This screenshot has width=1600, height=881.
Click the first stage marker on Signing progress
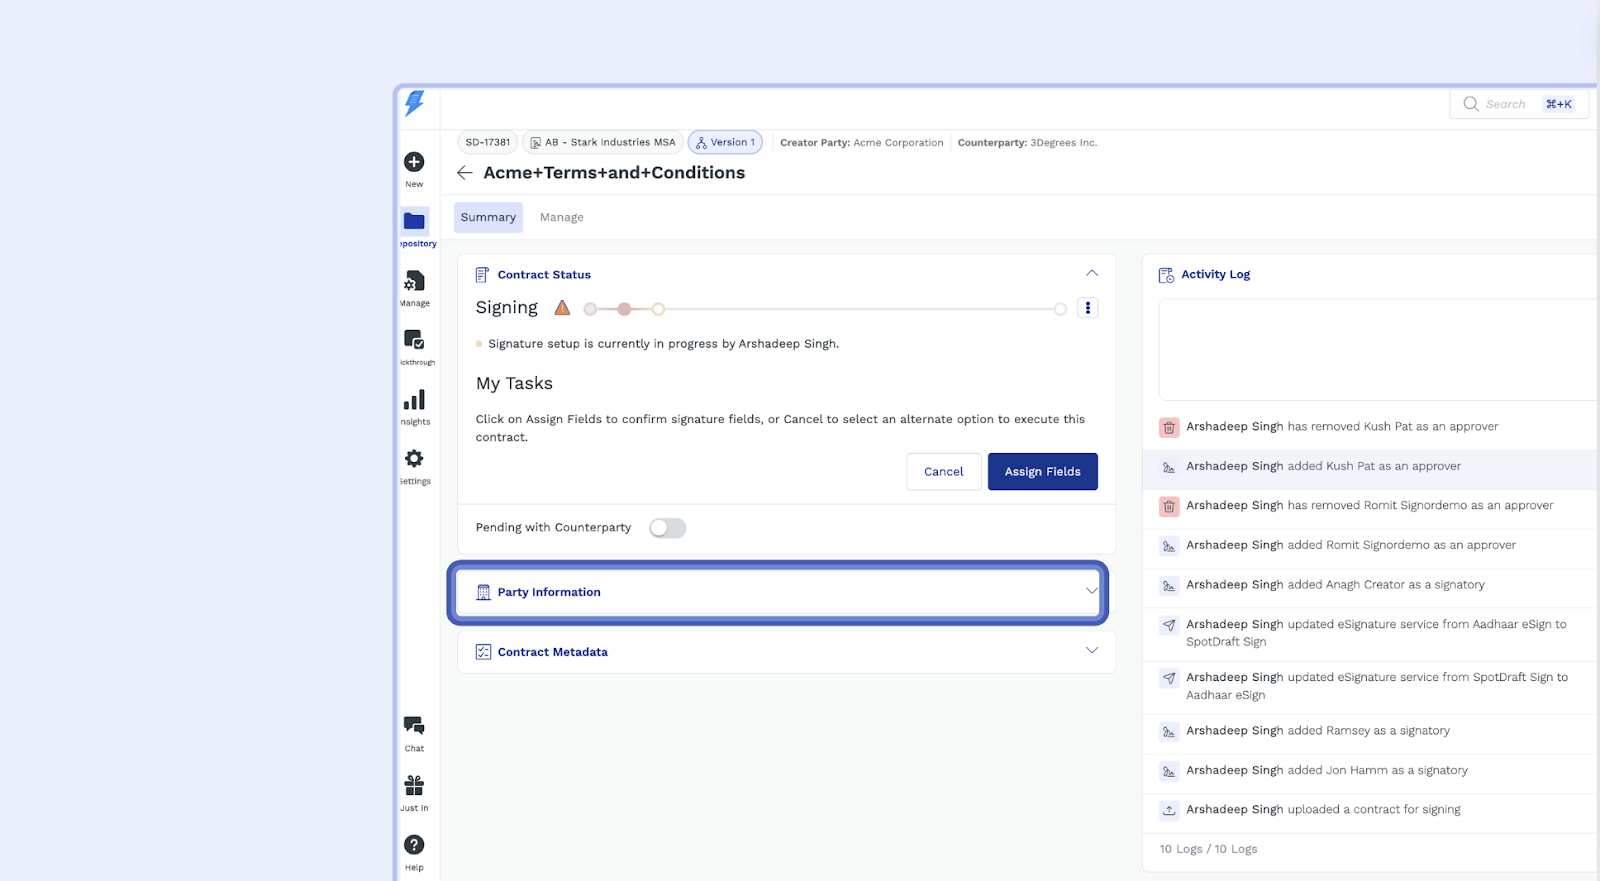tap(590, 310)
